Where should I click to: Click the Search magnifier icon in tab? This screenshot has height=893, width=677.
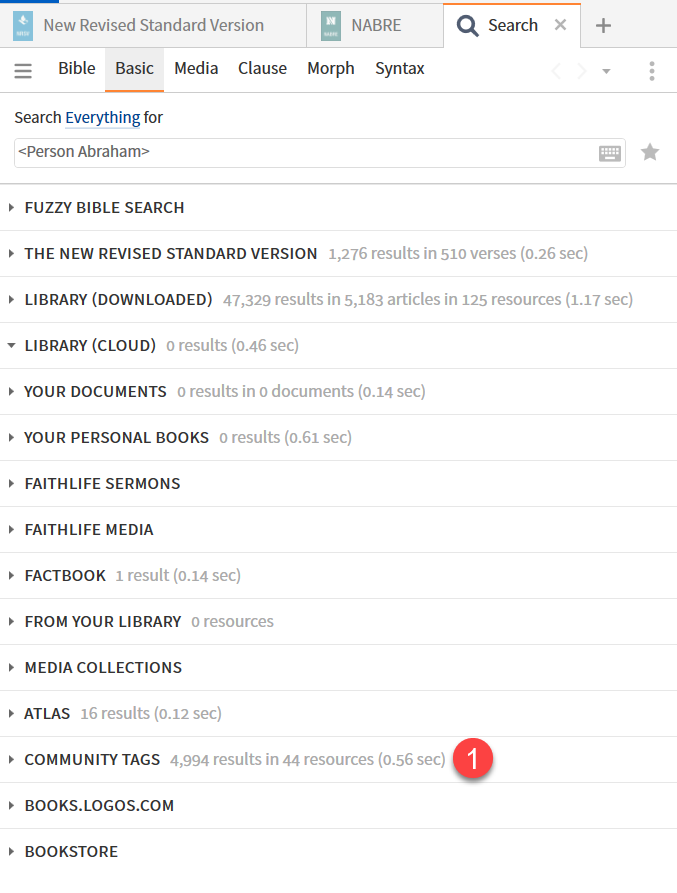[467, 26]
